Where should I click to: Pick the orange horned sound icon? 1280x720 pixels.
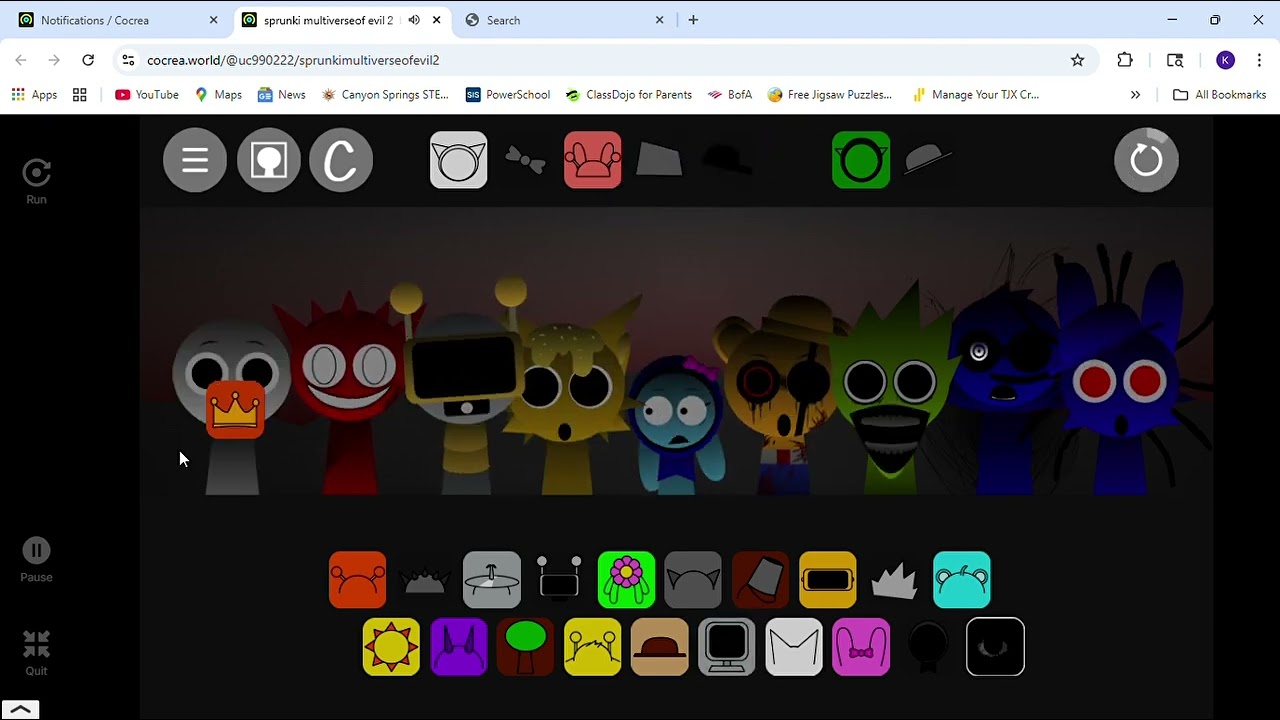(358, 580)
